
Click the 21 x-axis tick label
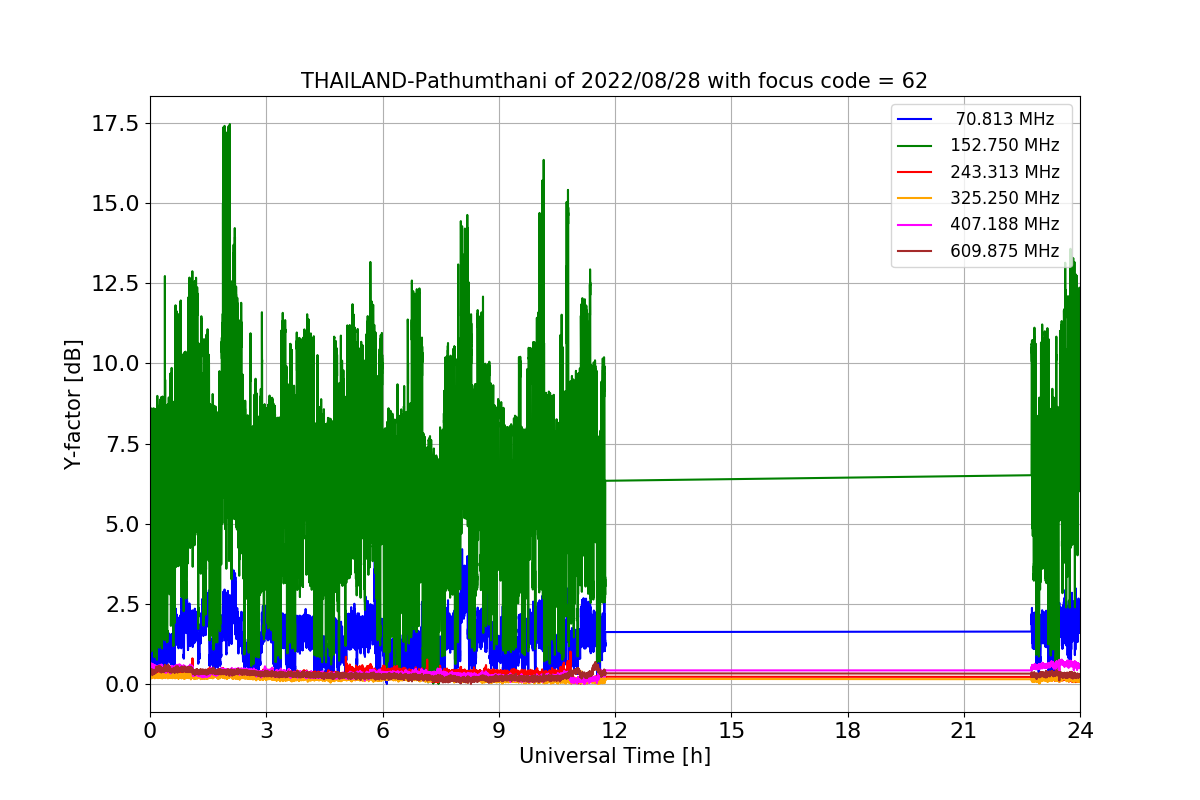(x=964, y=730)
